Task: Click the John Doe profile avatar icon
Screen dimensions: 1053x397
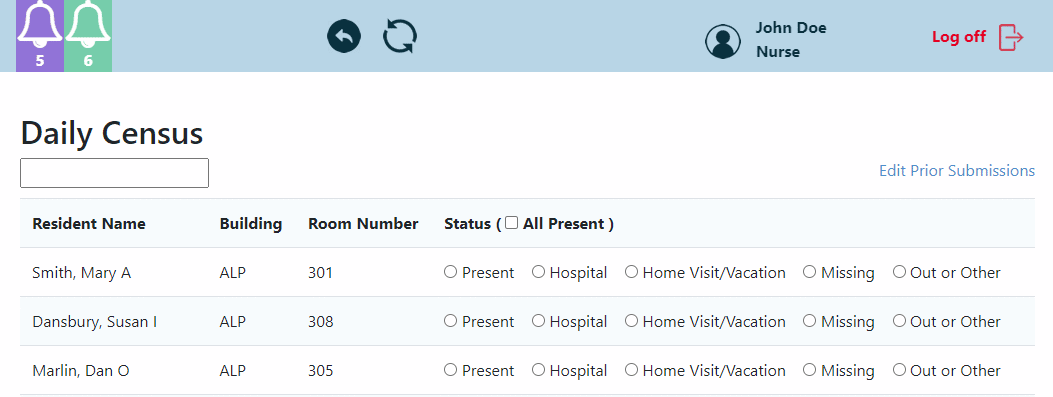Action: (x=723, y=41)
